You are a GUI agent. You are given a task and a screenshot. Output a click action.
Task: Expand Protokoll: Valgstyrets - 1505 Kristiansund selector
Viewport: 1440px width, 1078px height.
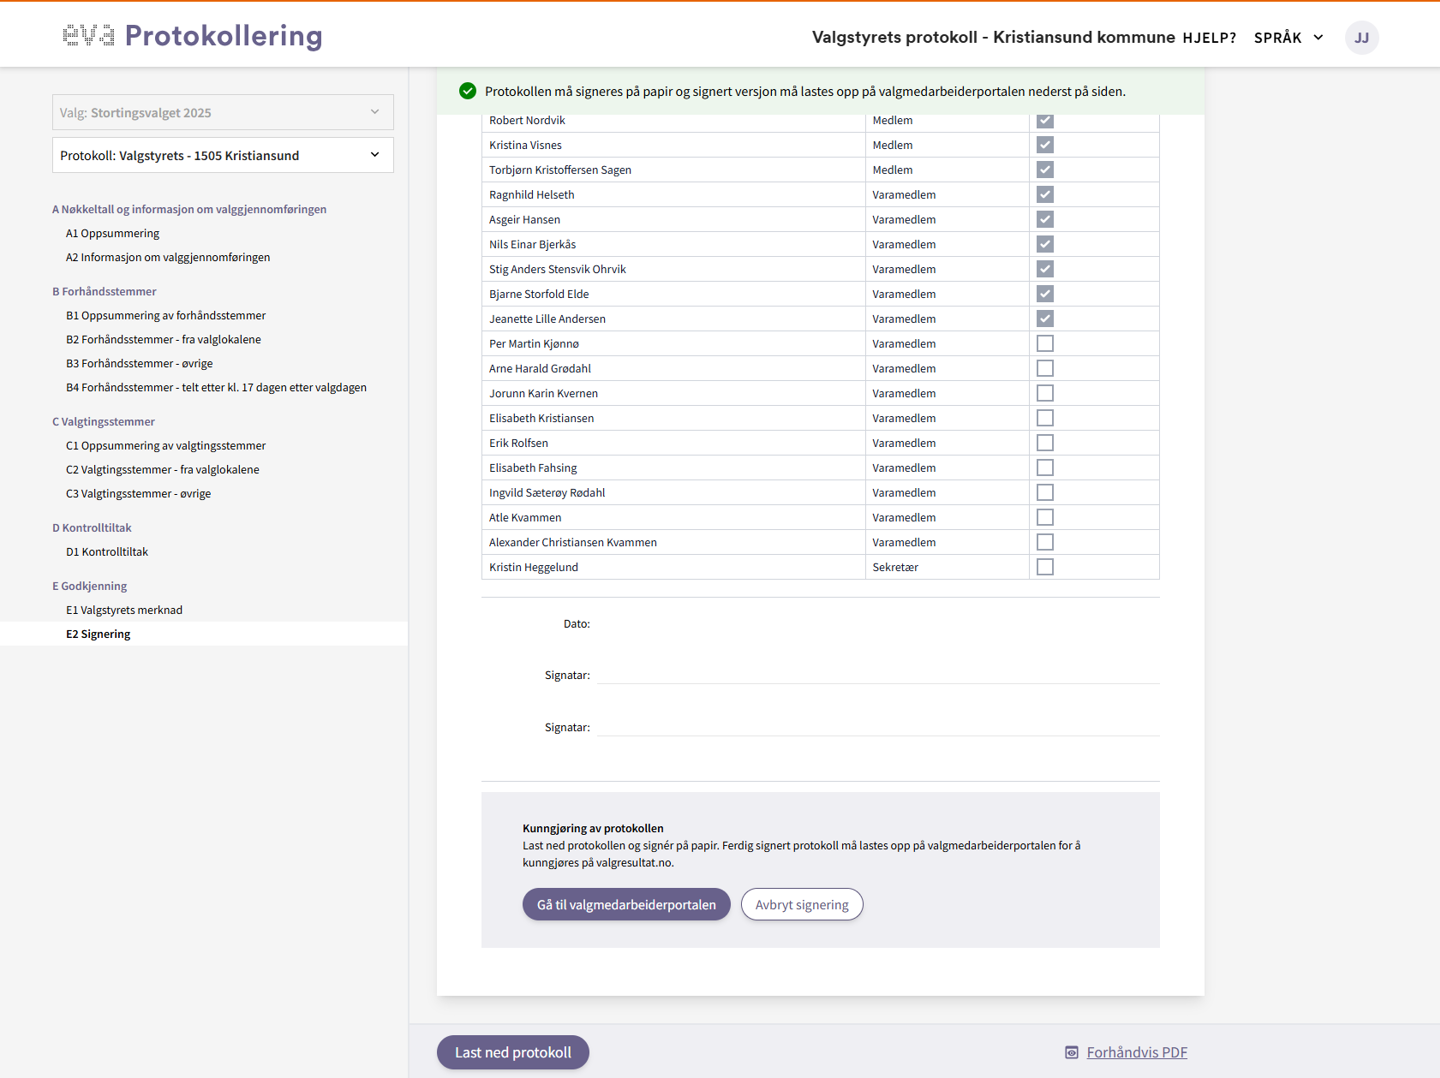click(222, 156)
